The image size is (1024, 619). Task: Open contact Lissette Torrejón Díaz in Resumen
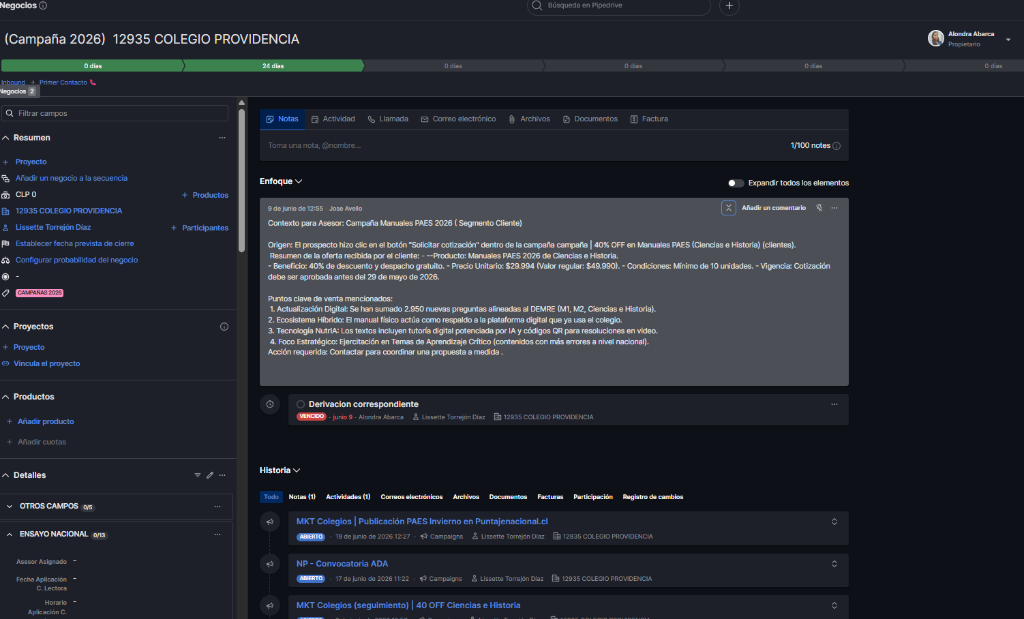pos(53,227)
